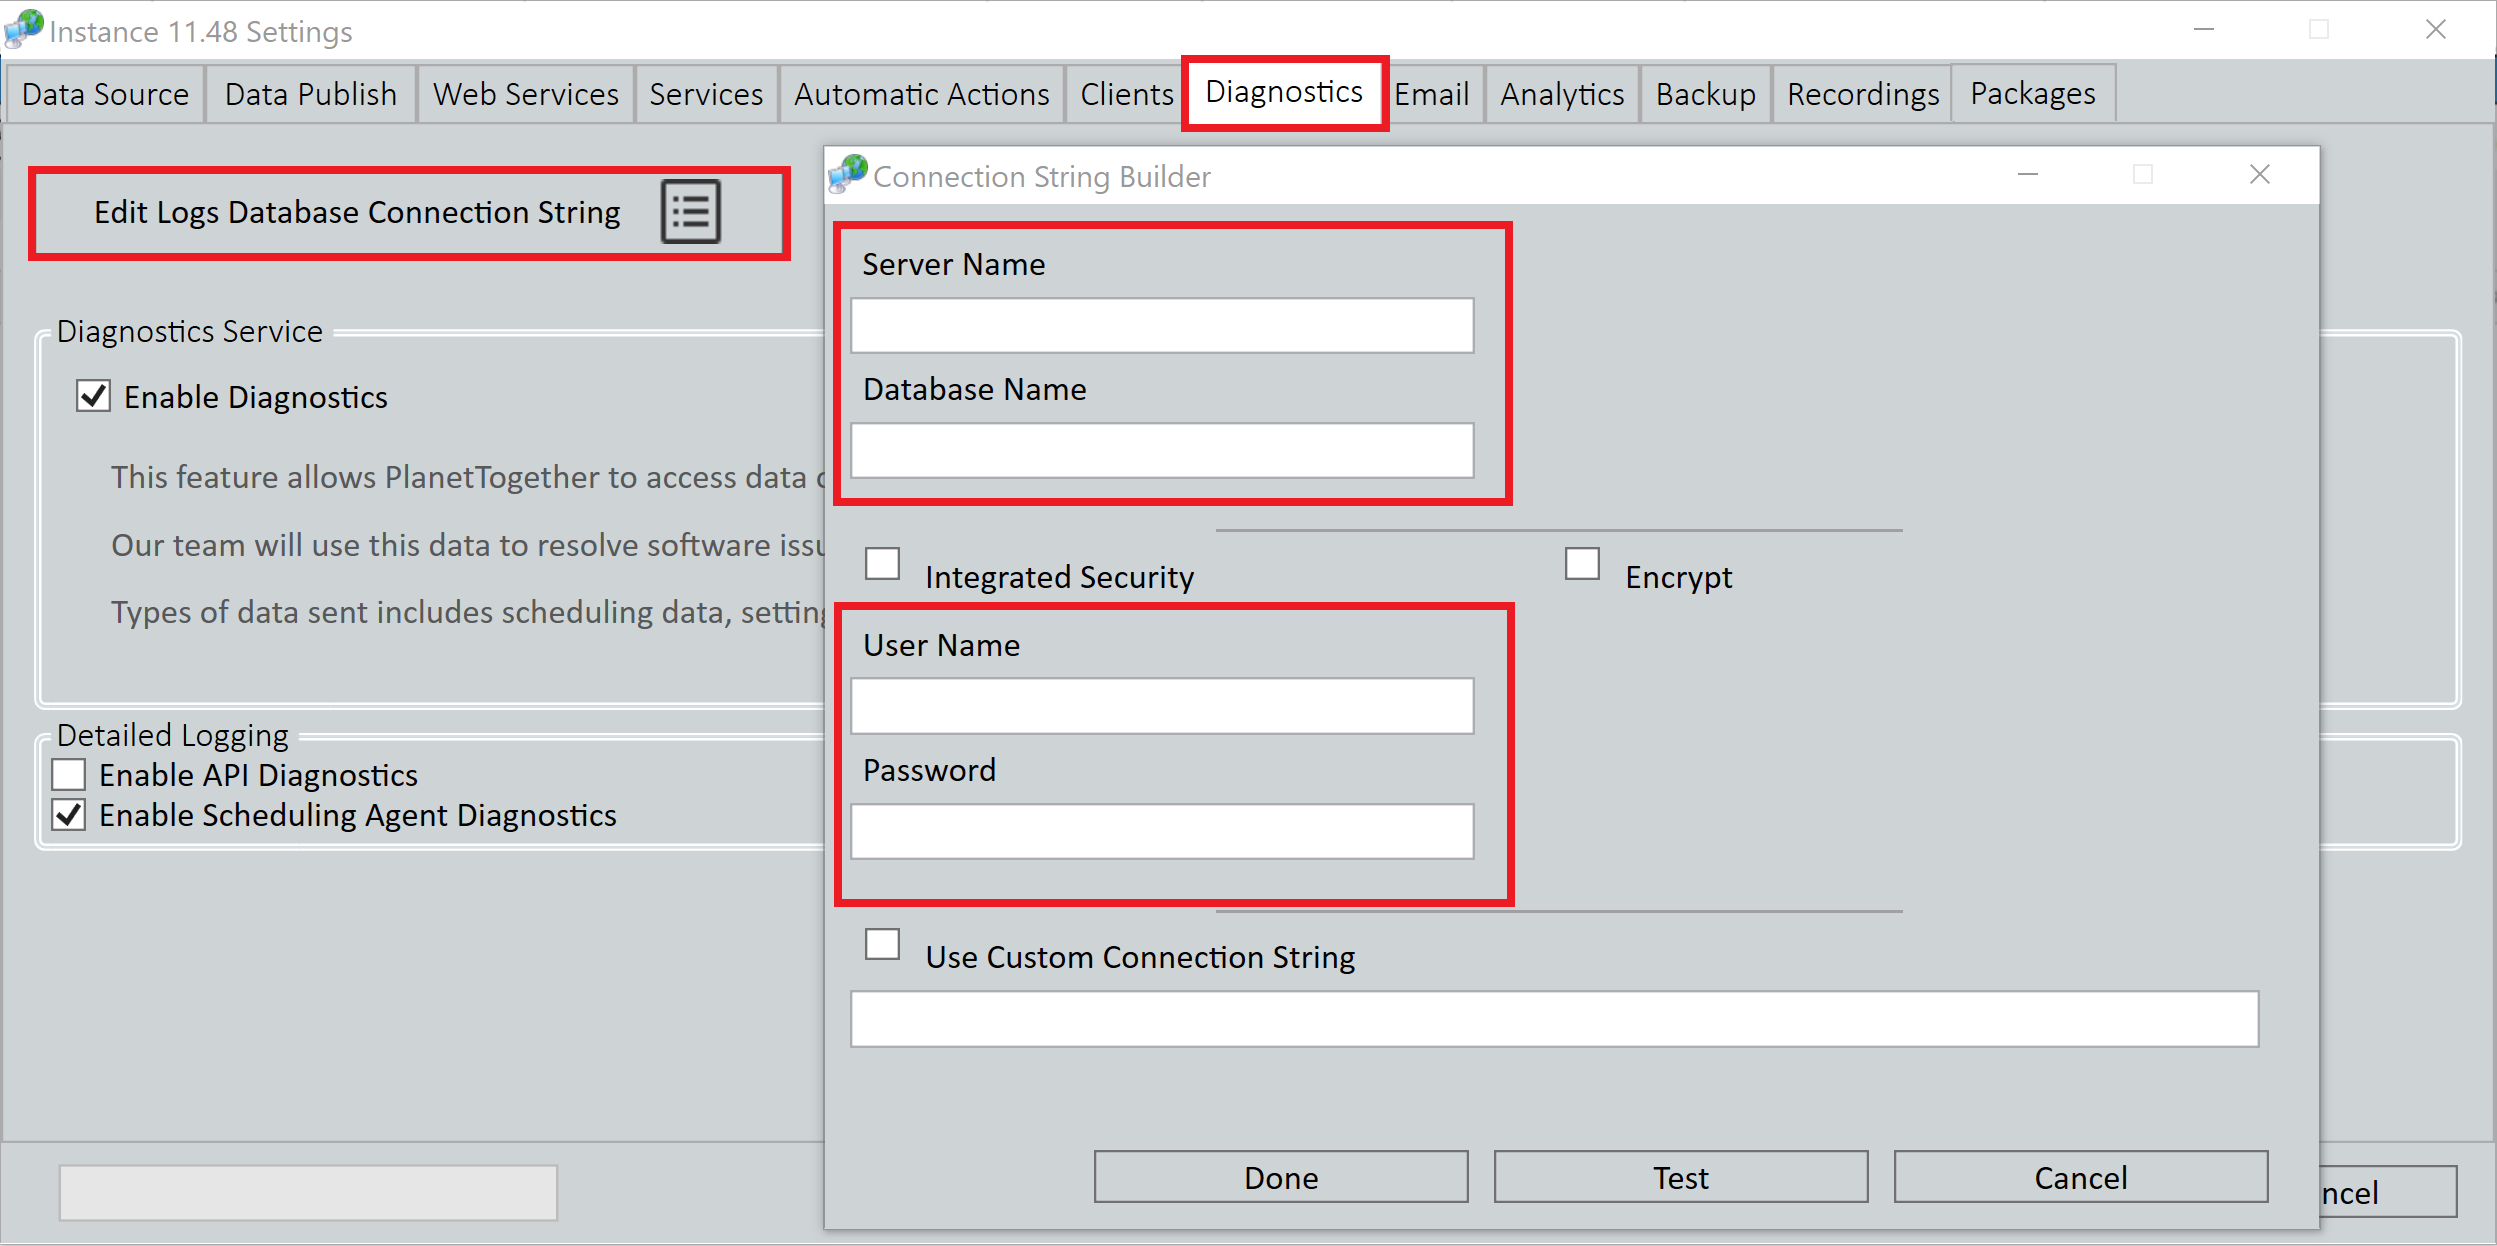
Task: Go to the Automatic Actions tab
Action: click(x=922, y=94)
